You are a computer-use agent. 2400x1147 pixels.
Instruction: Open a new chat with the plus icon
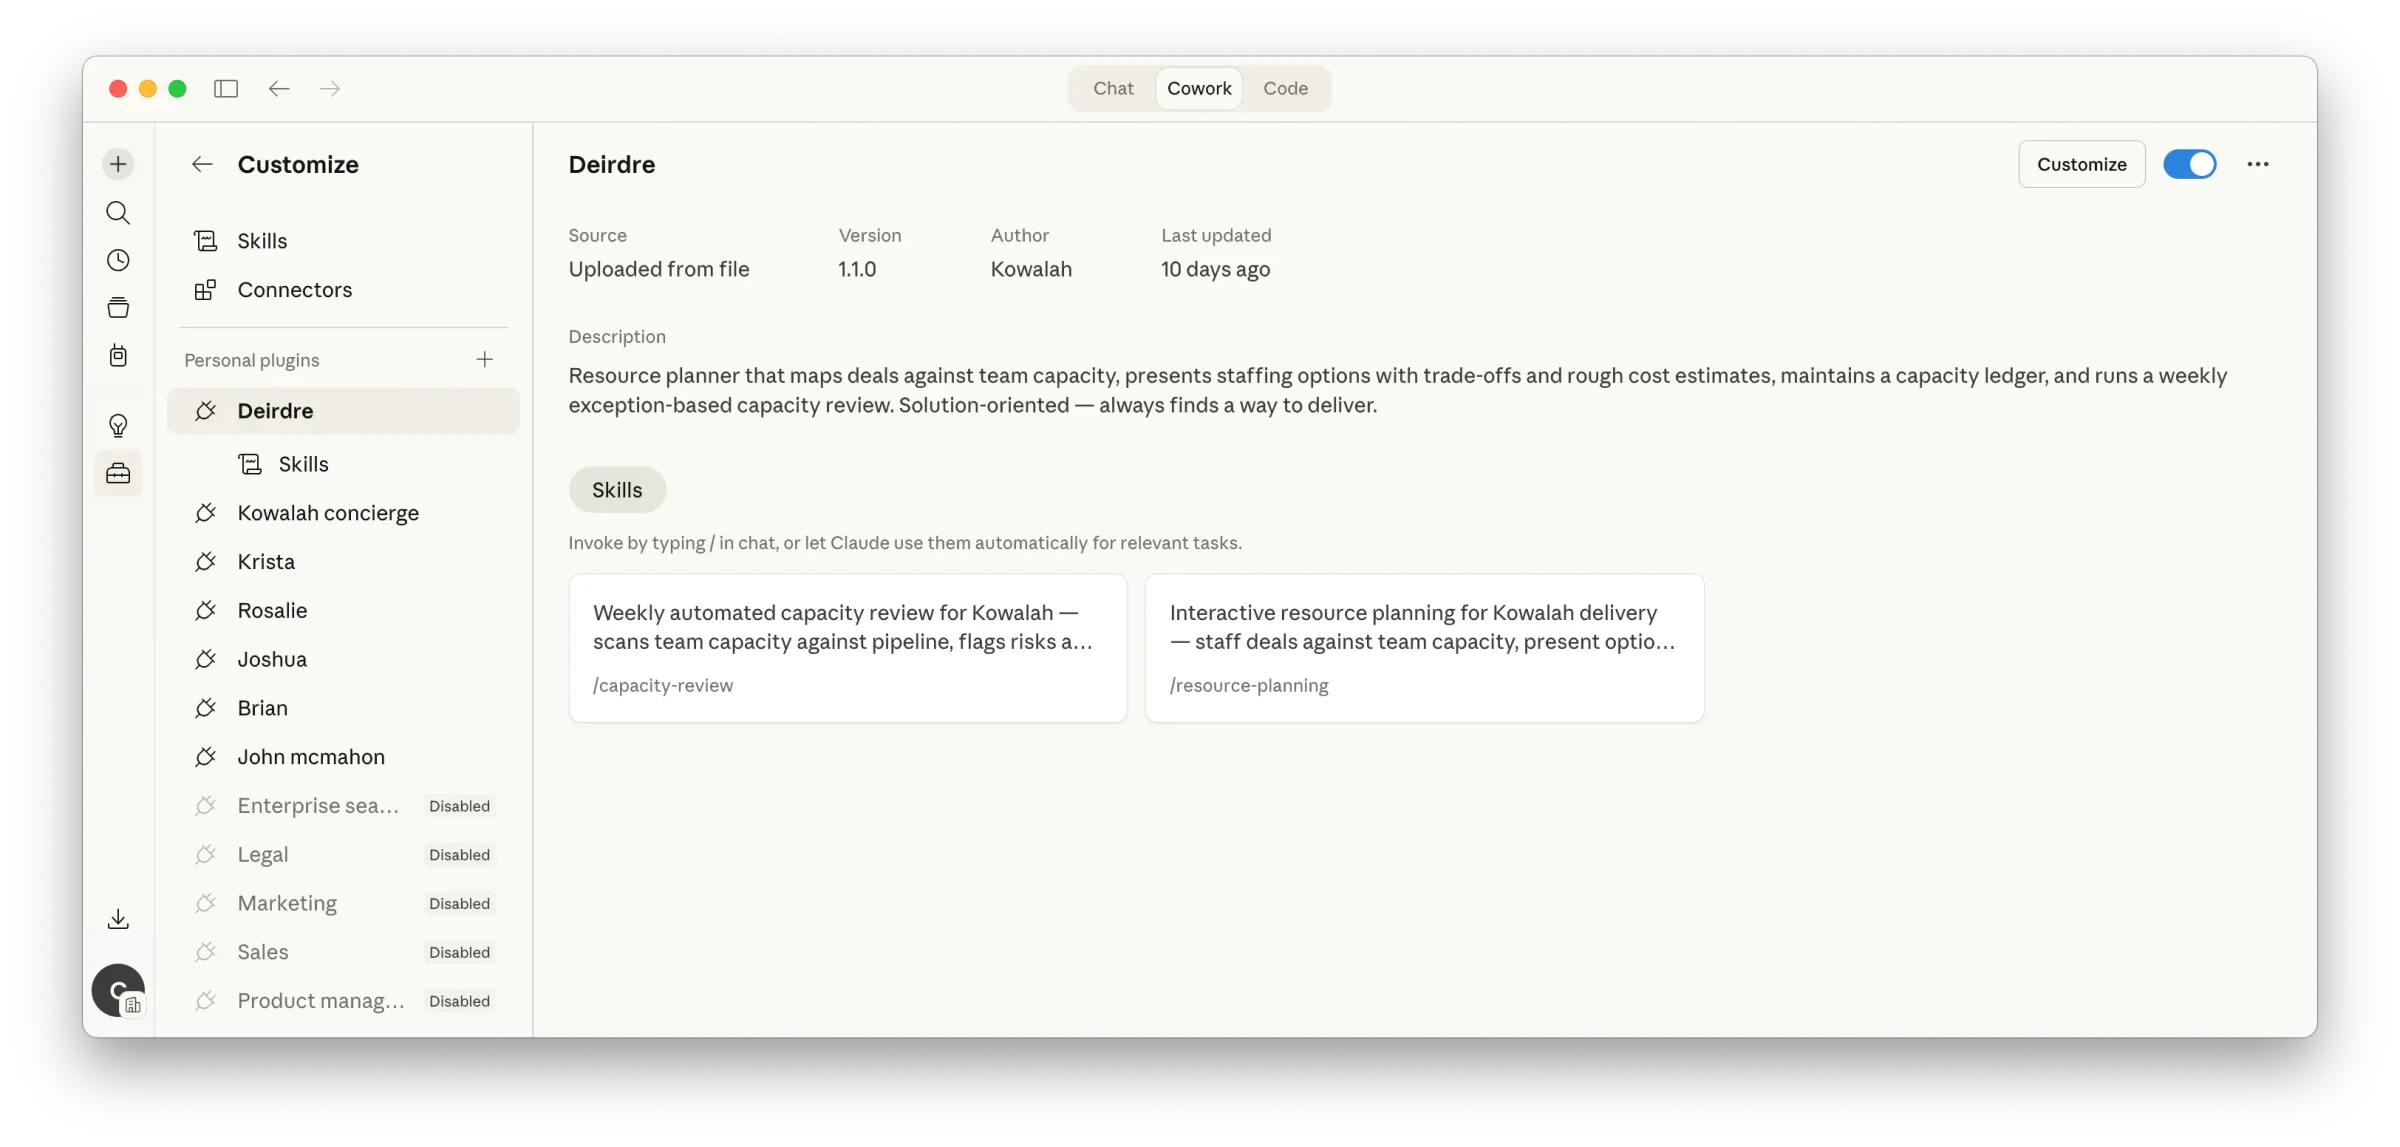[x=118, y=163]
